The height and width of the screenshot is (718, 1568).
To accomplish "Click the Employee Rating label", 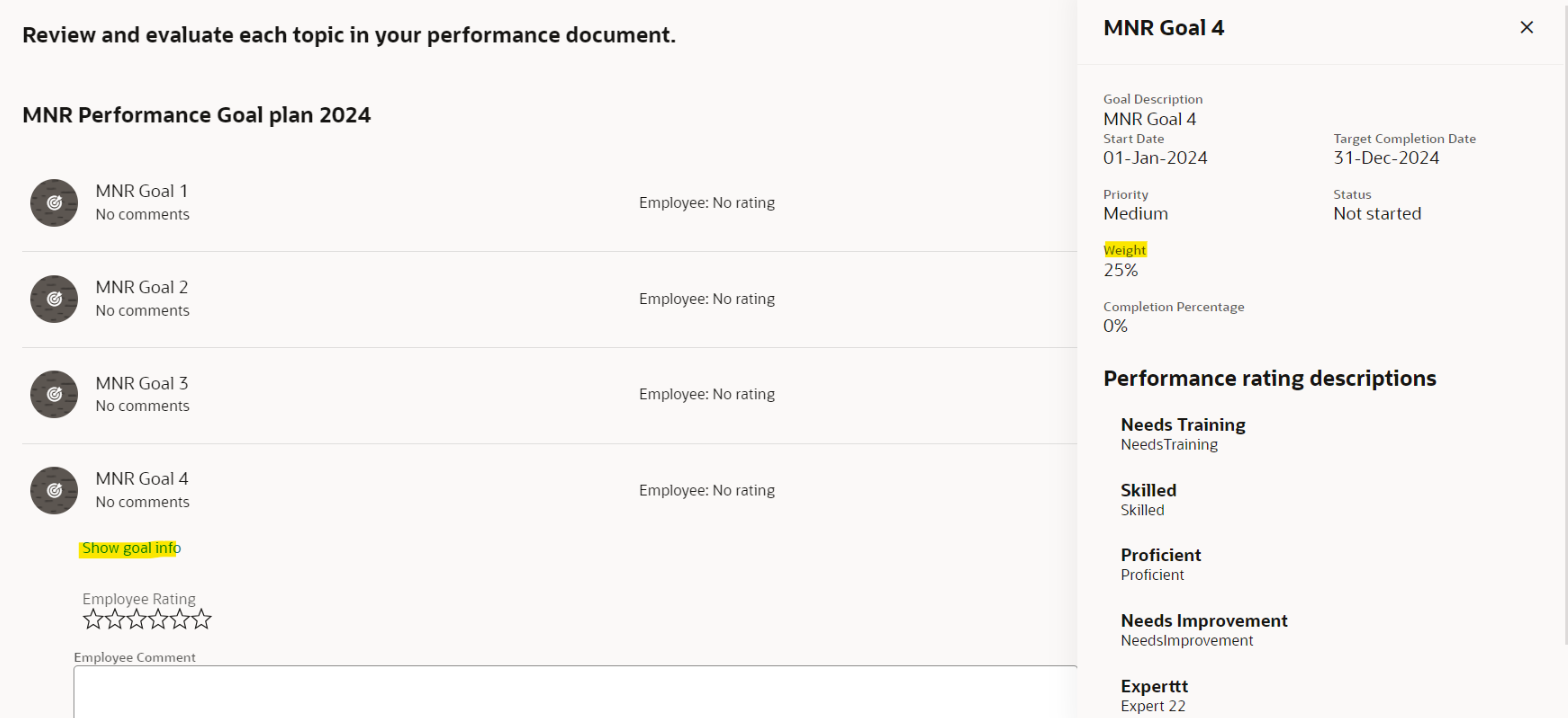I will pyautogui.click(x=139, y=599).
